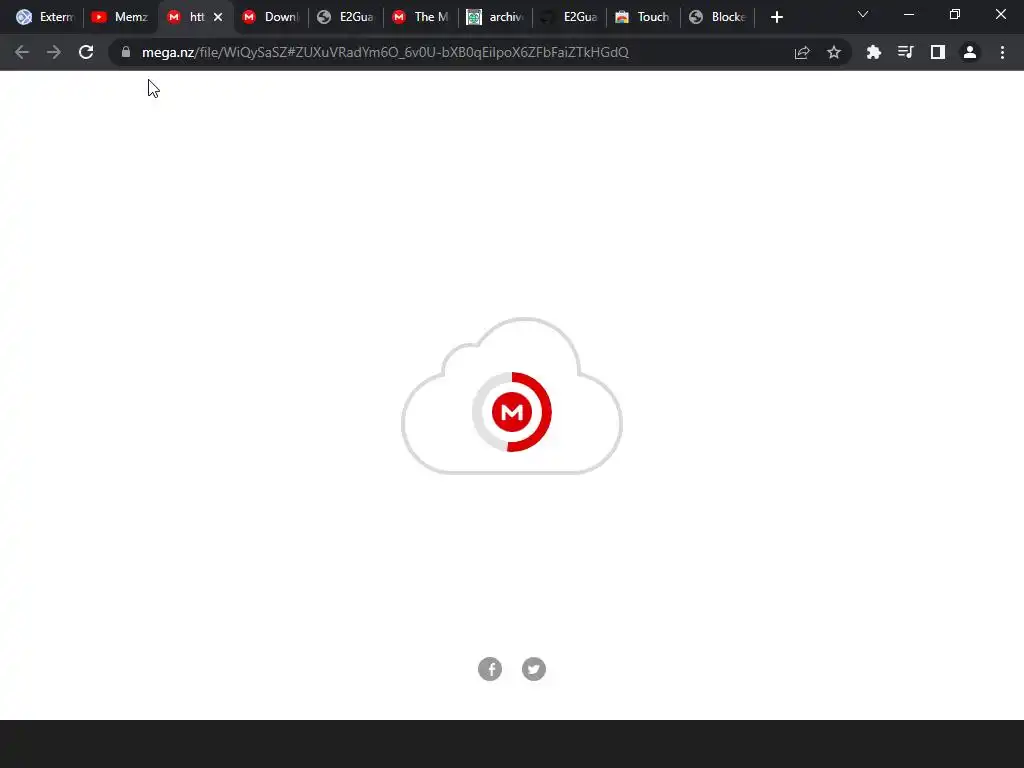View site info via lock icon
The width and height of the screenshot is (1024, 768).
click(126, 52)
